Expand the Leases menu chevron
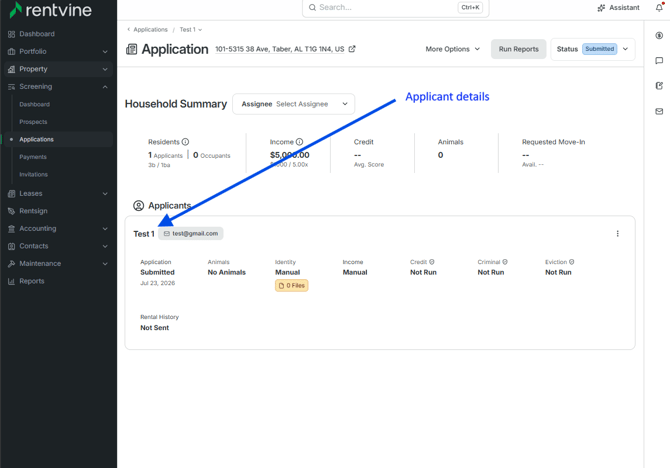Image resolution: width=670 pixels, height=468 pixels. 105,194
